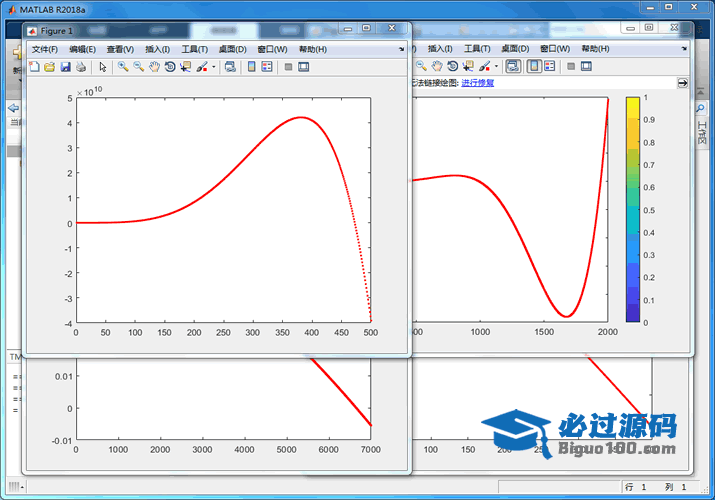Open 插入(I) menu in Figure 1
The height and width of the screenshot is (500, 715).
click(158, 49)
